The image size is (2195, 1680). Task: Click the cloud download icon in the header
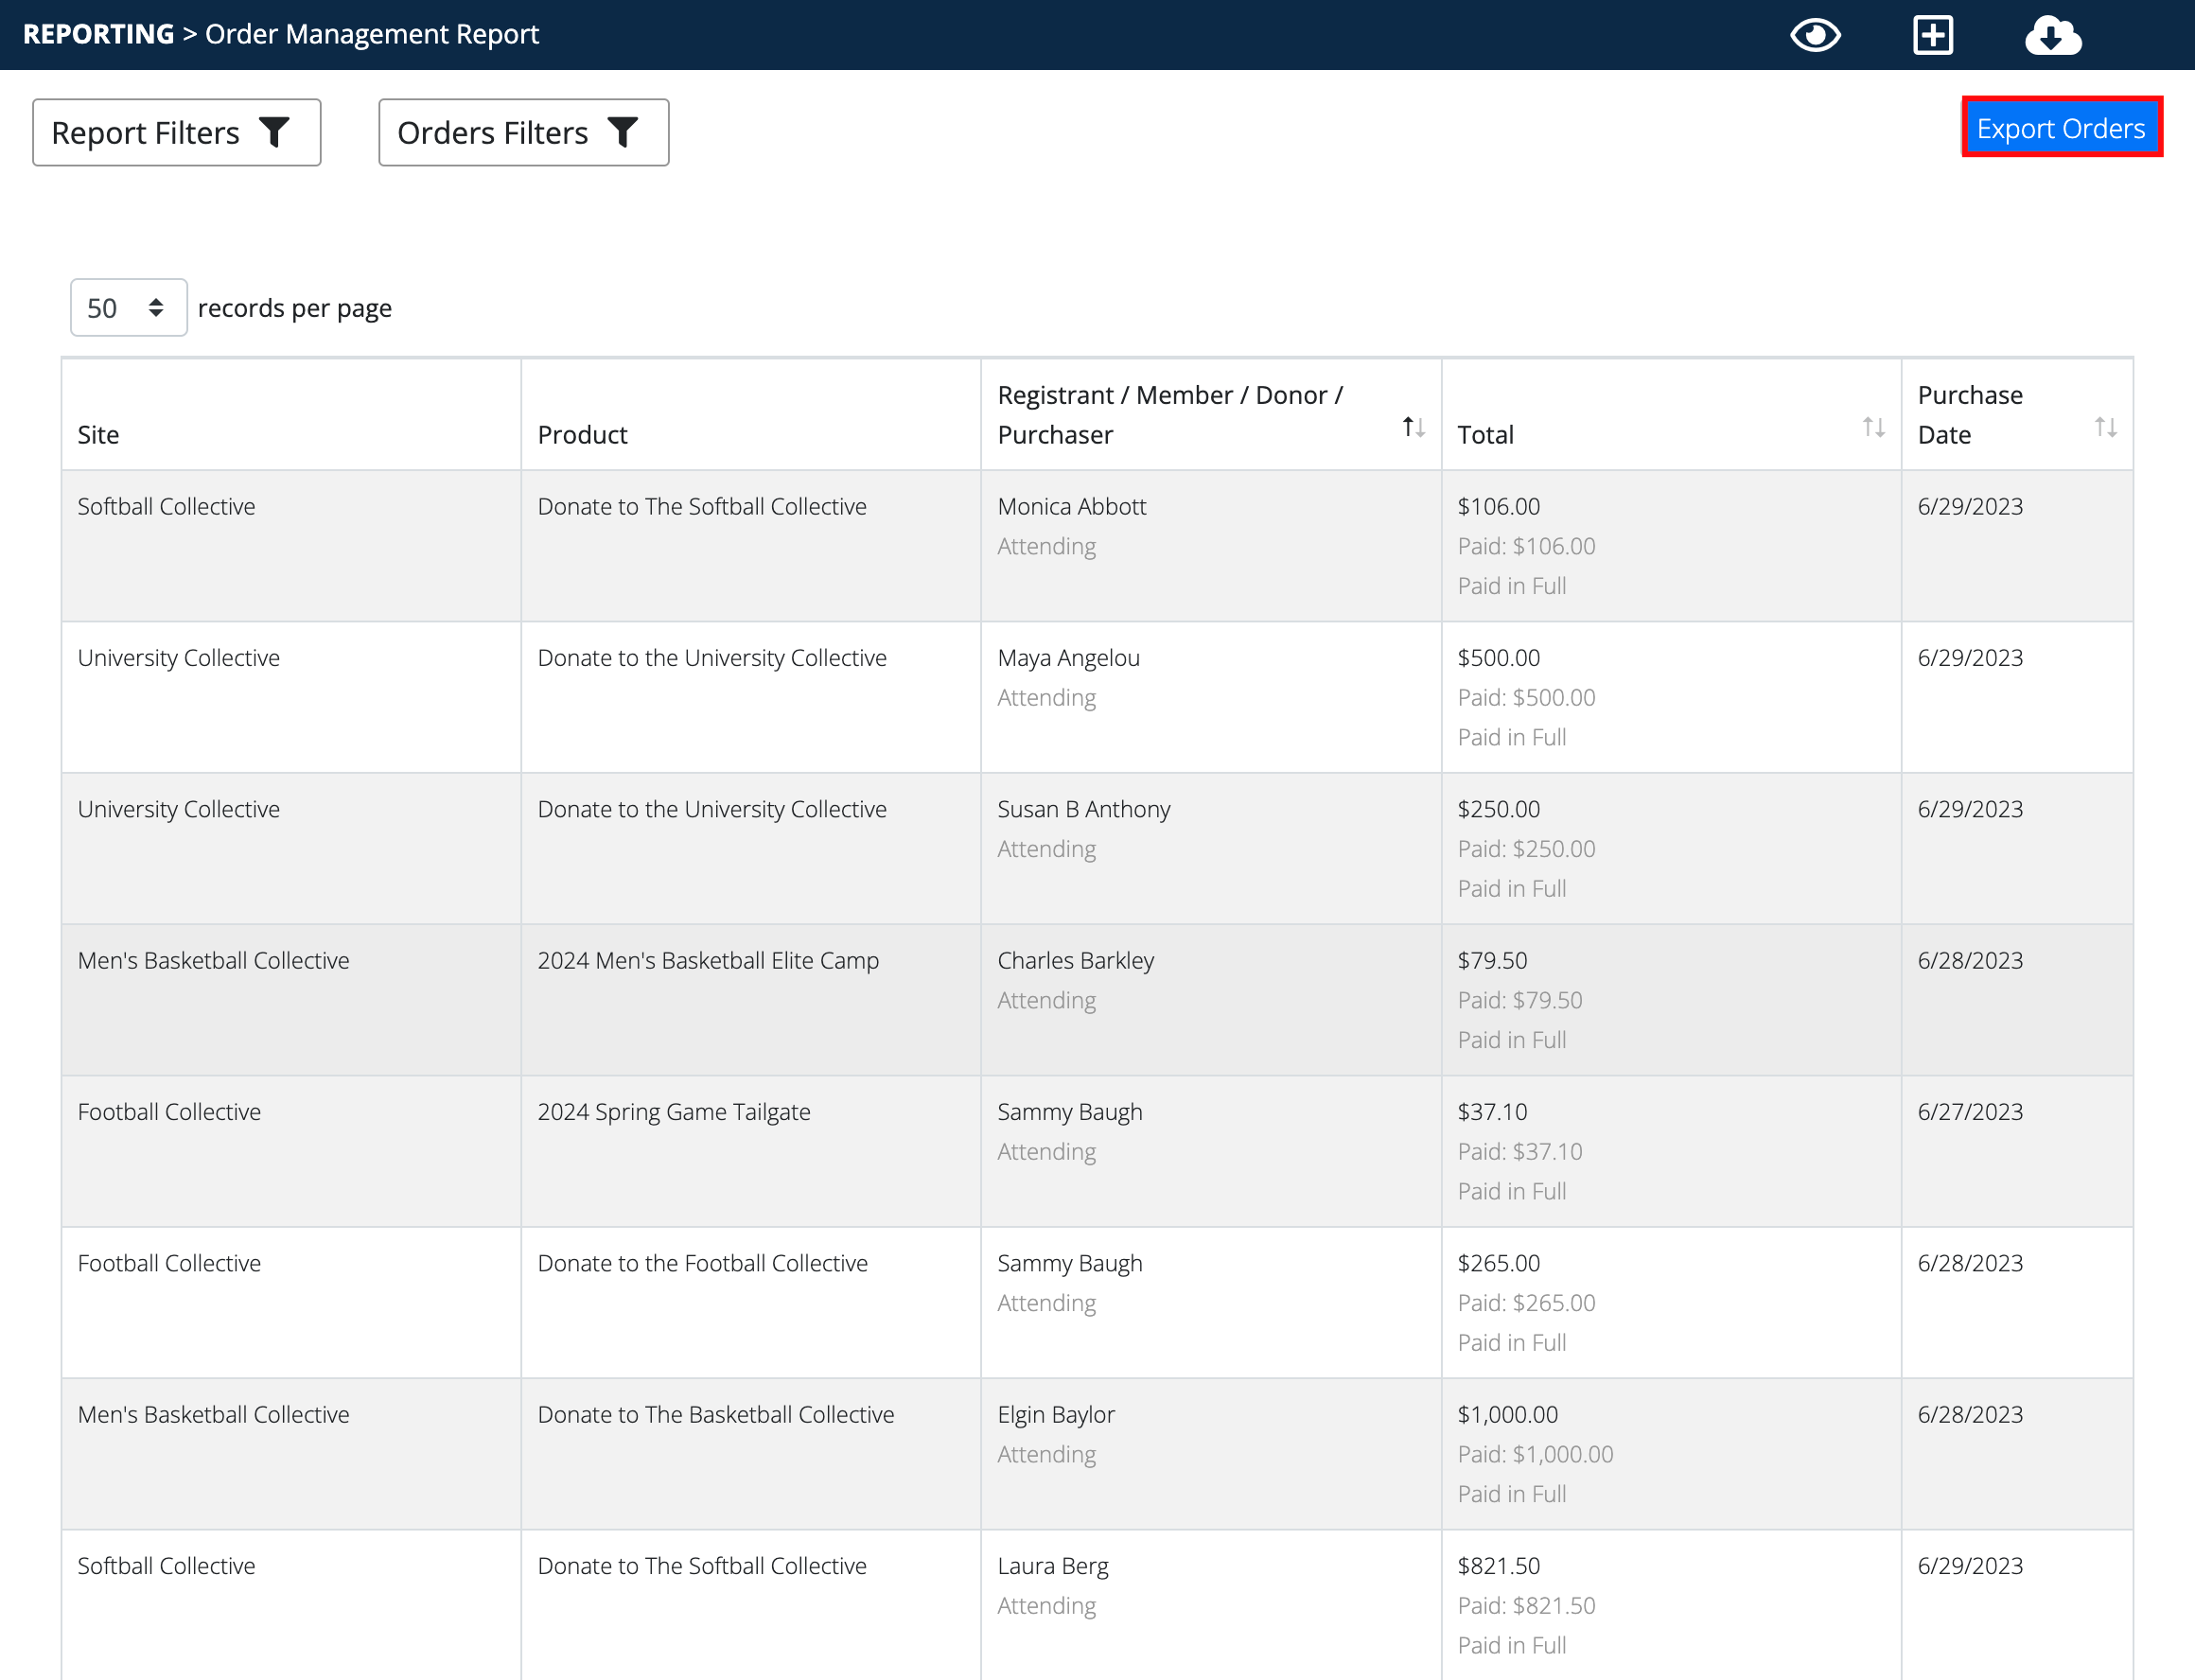[x=2052, y=34]
